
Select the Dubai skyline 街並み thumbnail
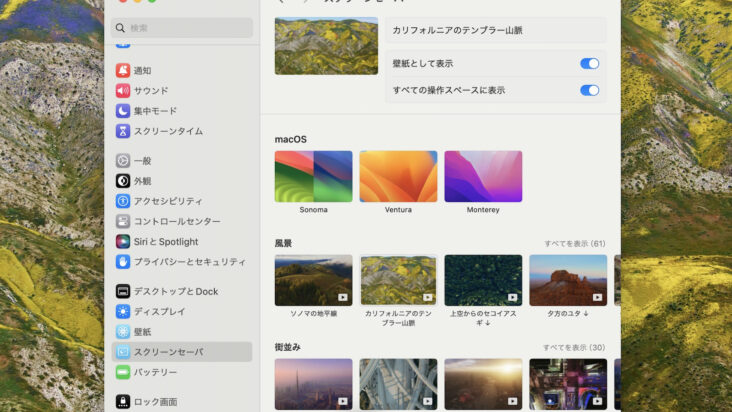coord(314,384)
